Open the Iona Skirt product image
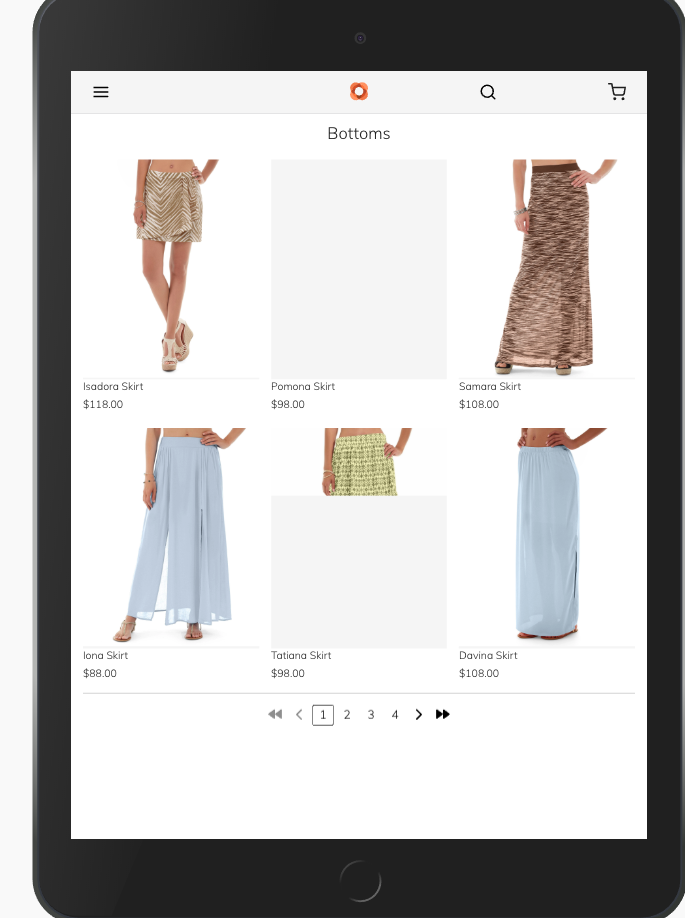The image size is (685, 918). pyautogui.click(x=171, y=537)
